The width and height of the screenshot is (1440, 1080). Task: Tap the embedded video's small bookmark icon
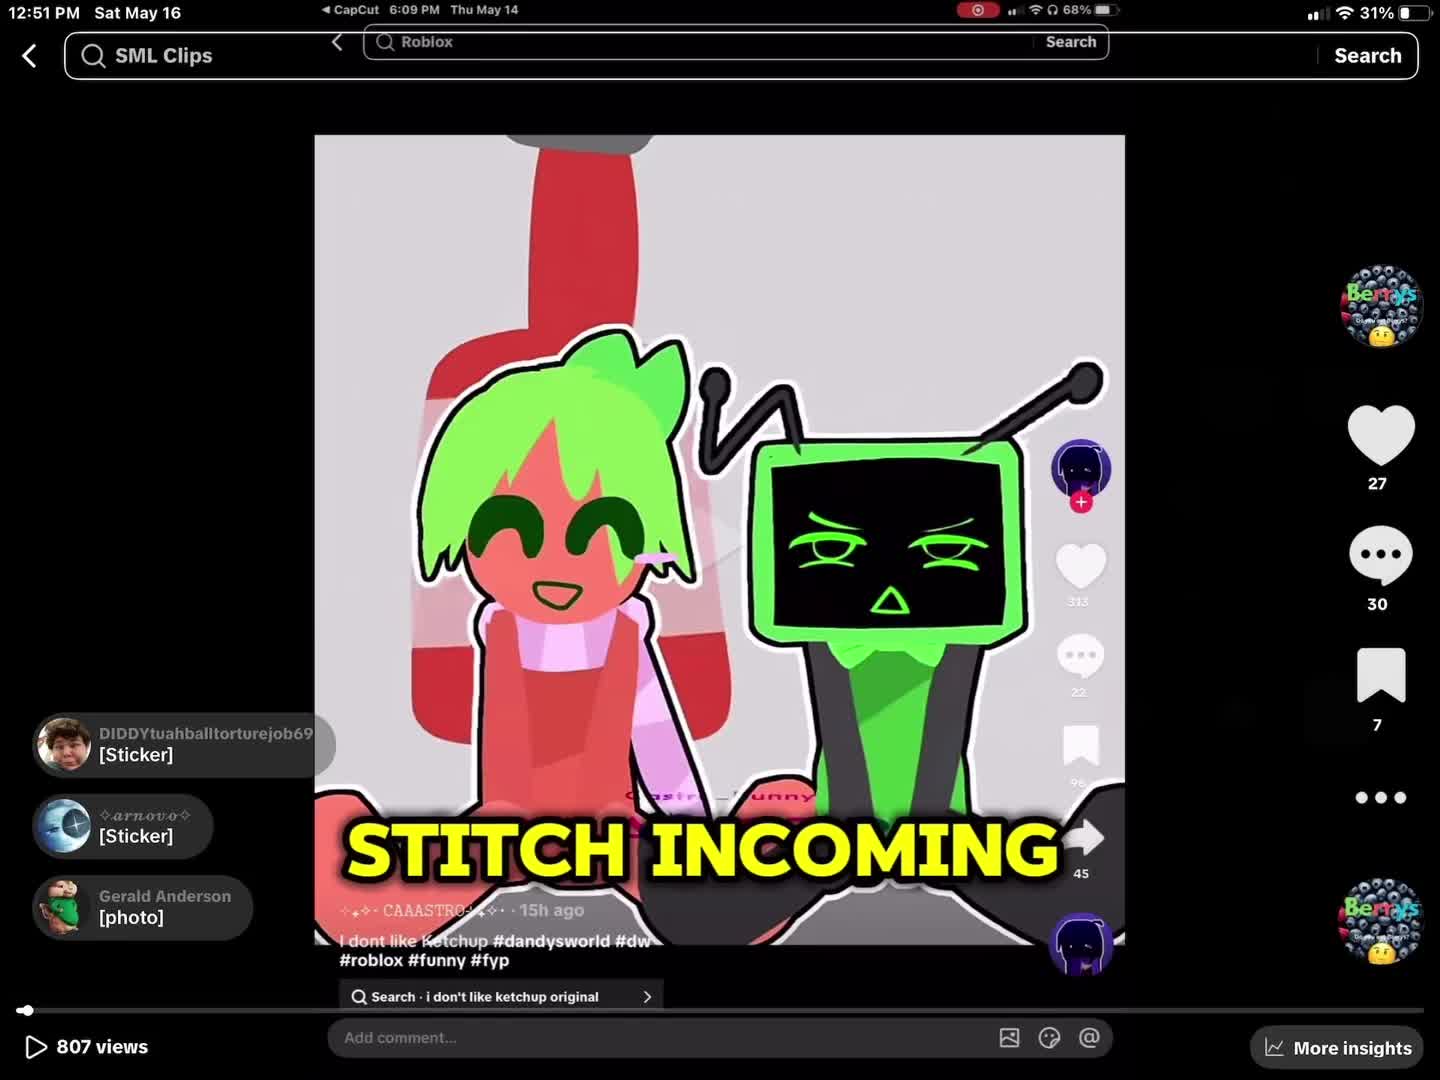(1081, 746)
